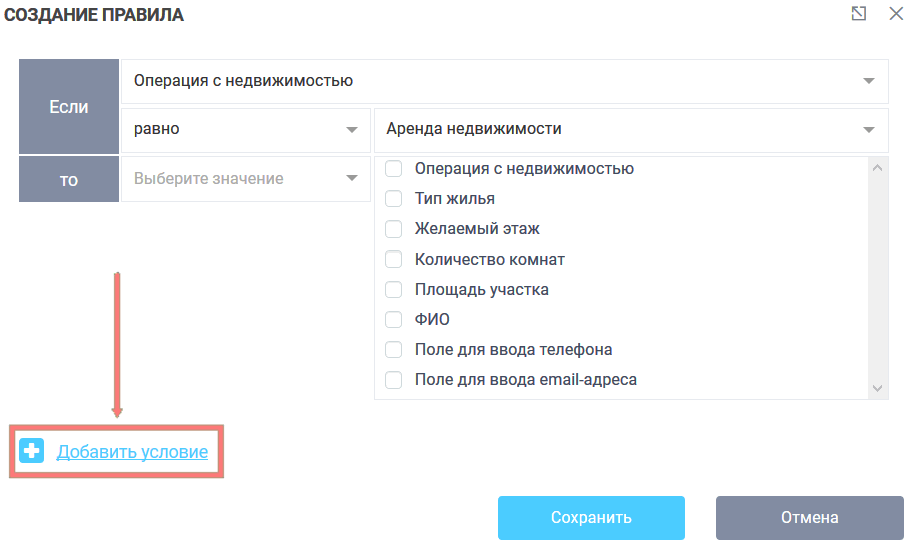Toggle the "Площадь участка" checkbox
This screenshot has height=543, width=909.
click(x=394, y=289)
